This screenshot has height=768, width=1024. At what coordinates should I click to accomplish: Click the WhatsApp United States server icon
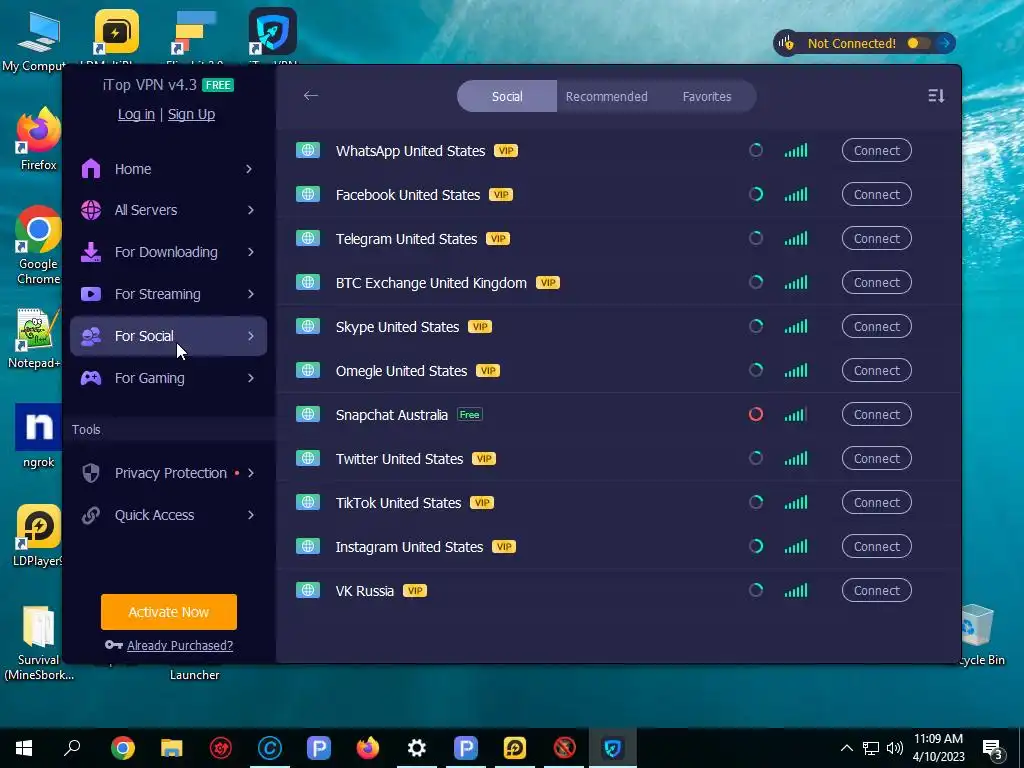coord(308,150)
